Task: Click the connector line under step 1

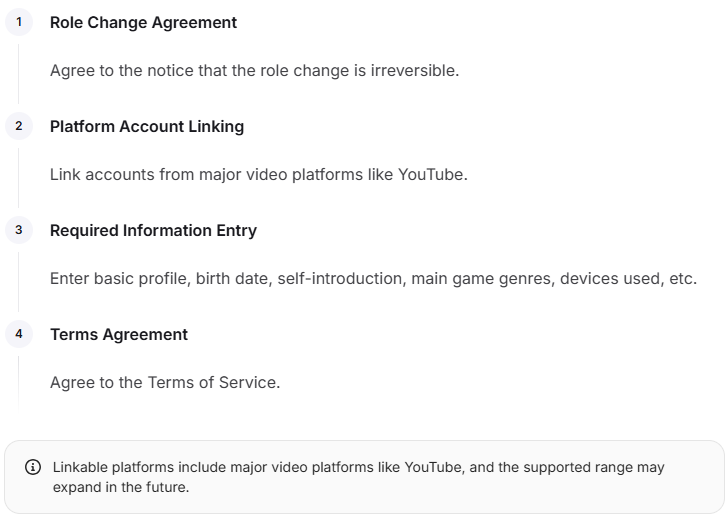Action: (x=19, y=74)
